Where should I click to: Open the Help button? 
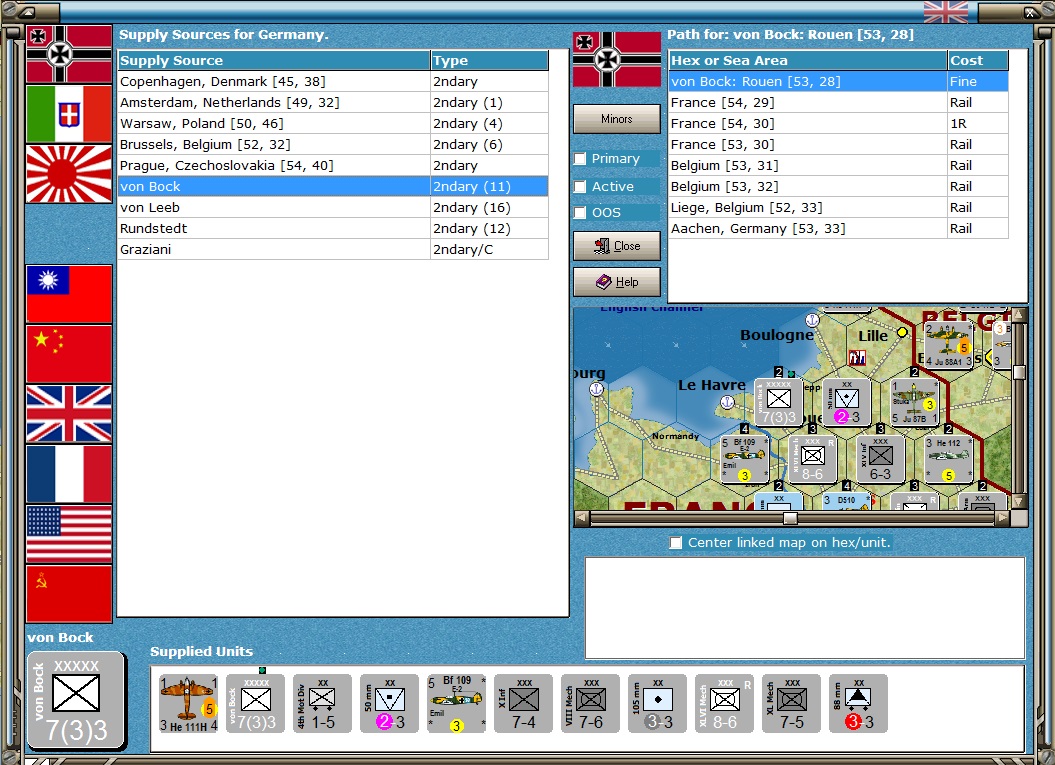617,282
